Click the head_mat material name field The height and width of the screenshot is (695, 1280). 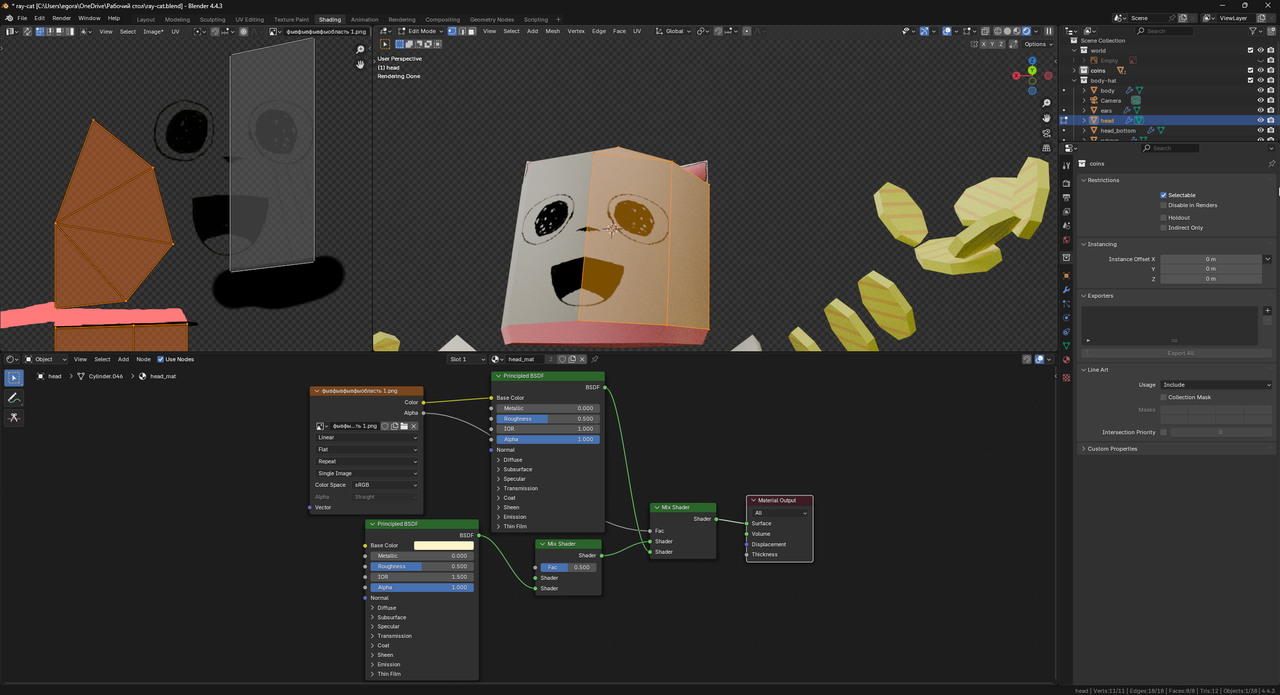click(x=524, y=359)
